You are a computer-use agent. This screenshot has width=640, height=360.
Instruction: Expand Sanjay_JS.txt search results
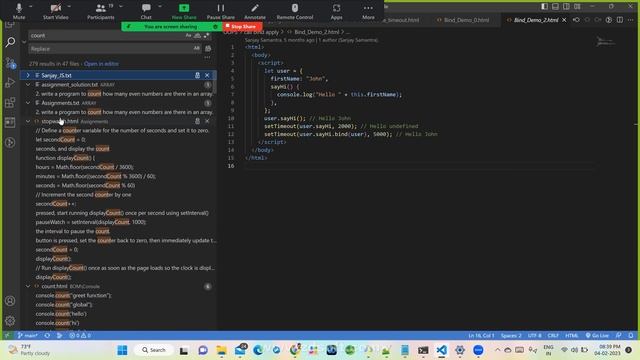(28, 76)
